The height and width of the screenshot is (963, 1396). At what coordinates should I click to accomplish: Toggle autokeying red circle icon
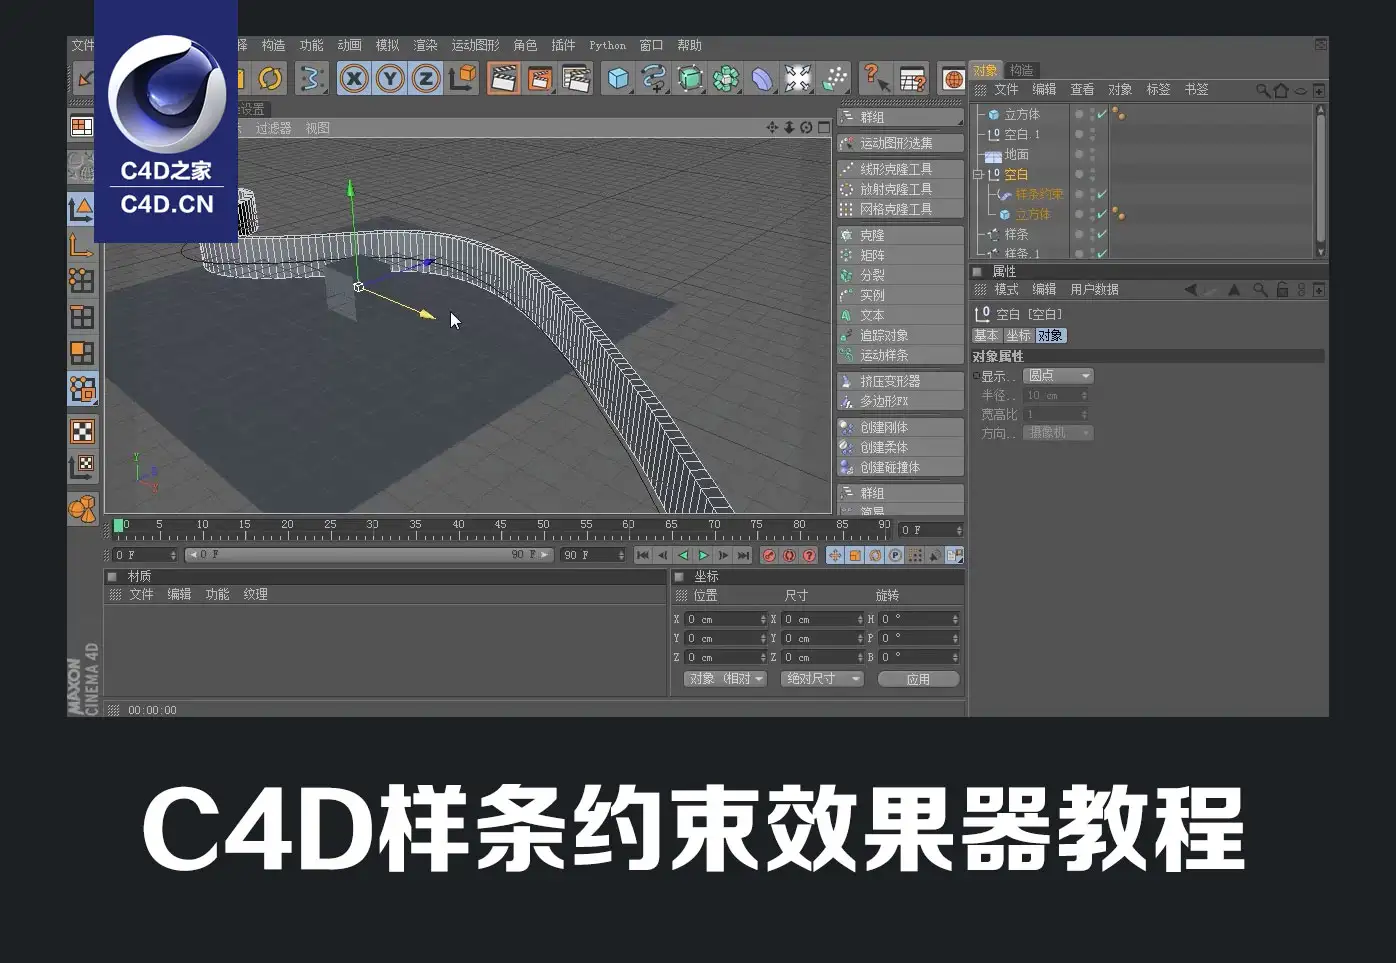click(x=789, y=555)
